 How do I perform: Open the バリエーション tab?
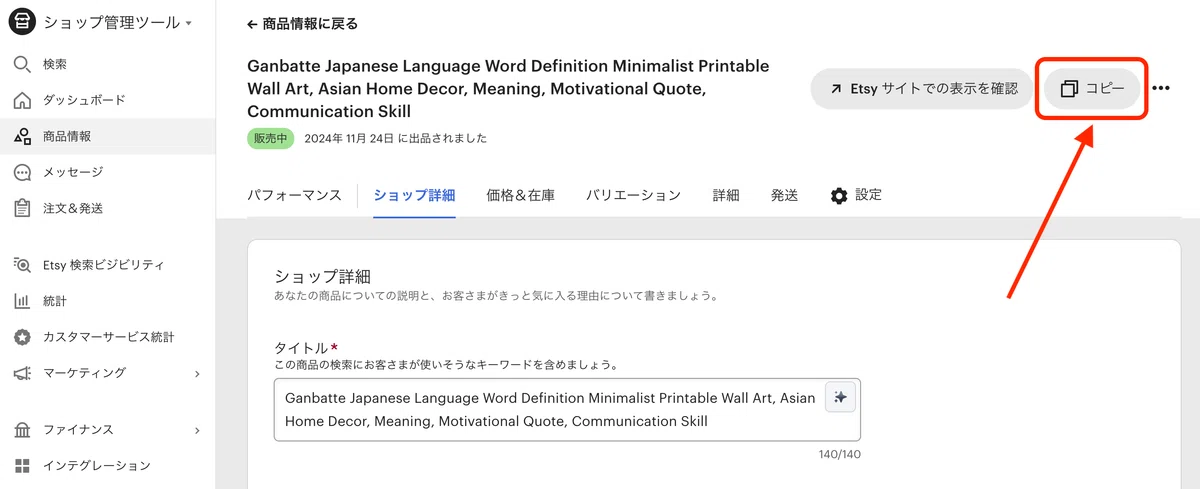click(x=633, y=195)
